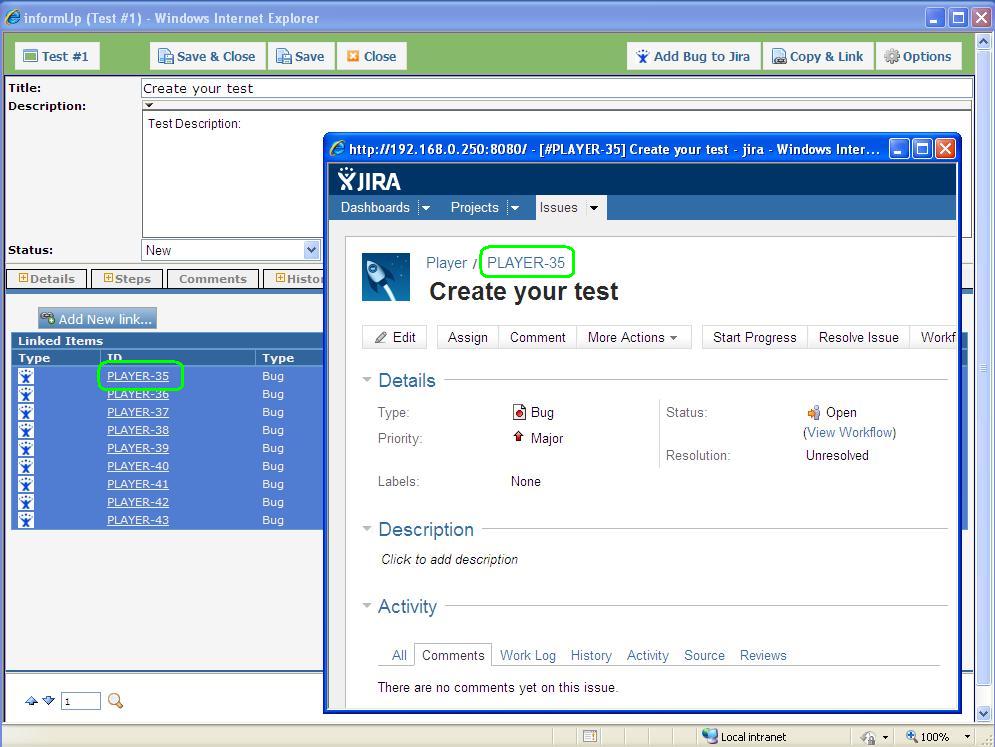Open linked item PLAYER-39
The width and height of the screenshot is (995, 747).
pos(138,447)
